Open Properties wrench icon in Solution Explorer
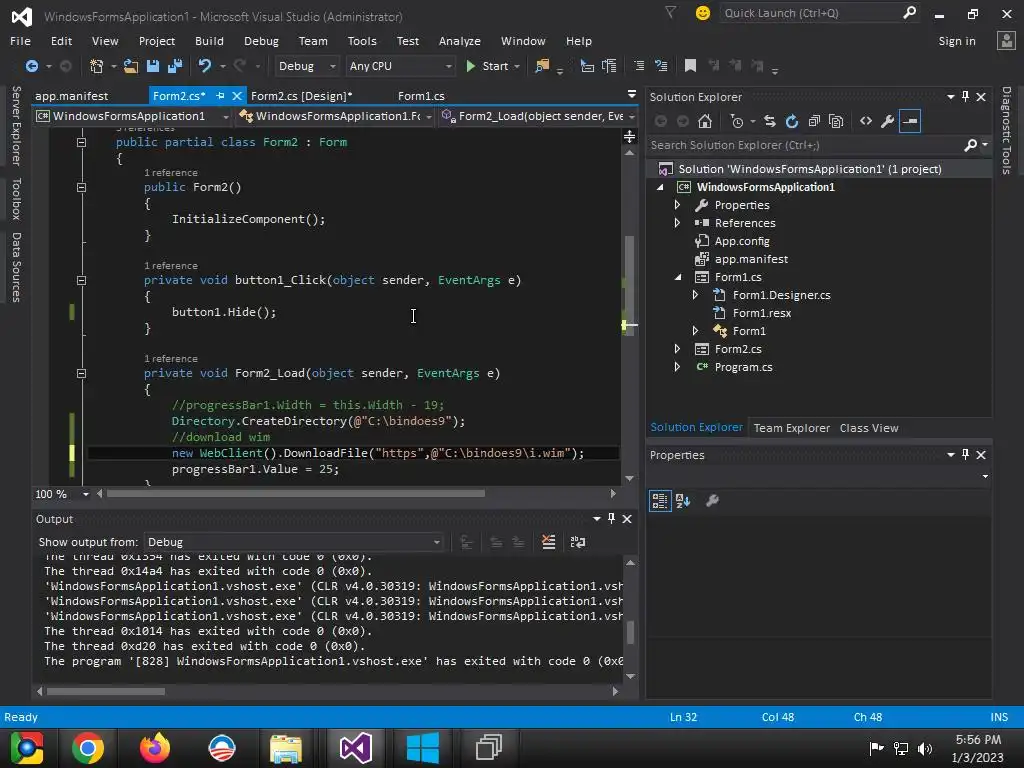This screenshot has height=768, width=1024. point(888,121)
